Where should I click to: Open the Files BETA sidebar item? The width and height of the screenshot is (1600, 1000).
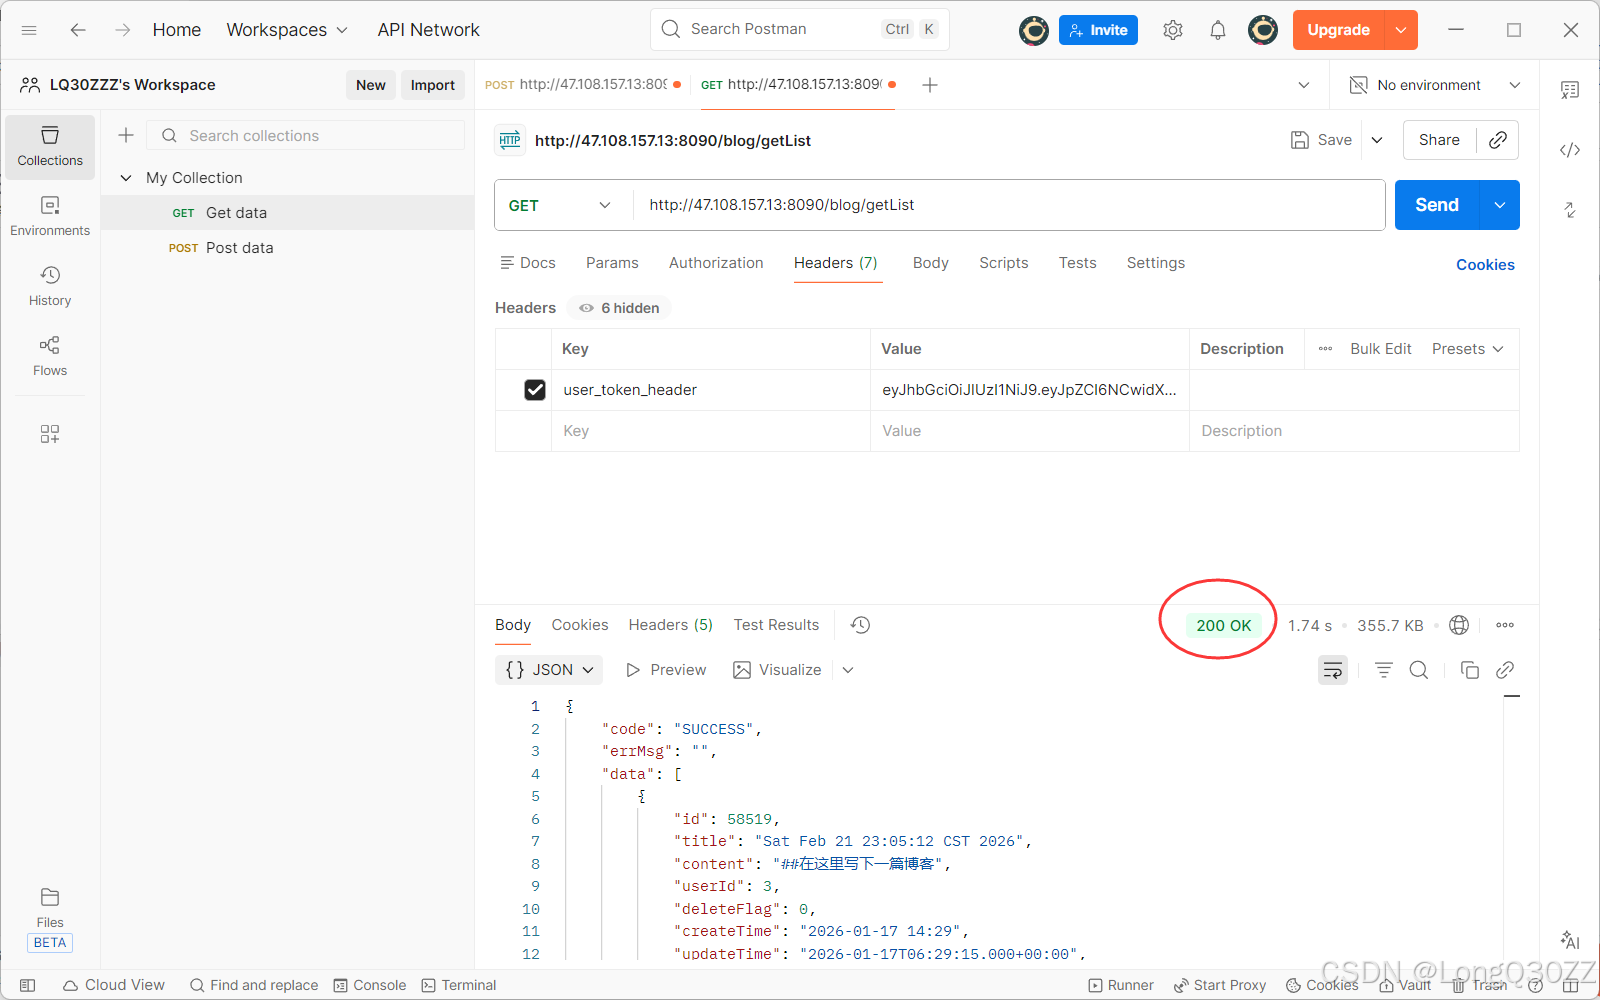(50, 919)
